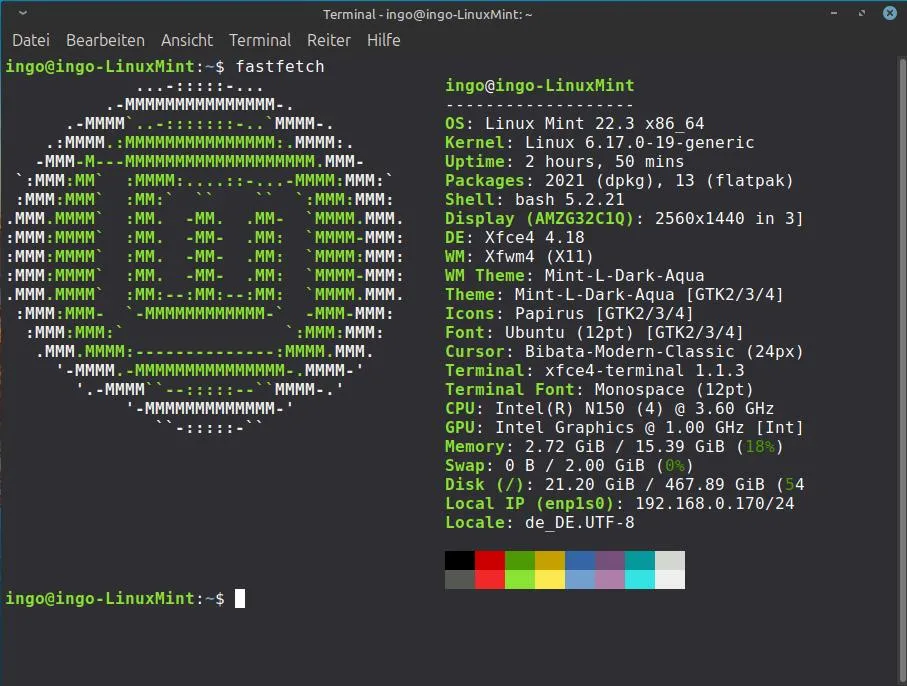Open the Hilfe menu

click(383, 40)
